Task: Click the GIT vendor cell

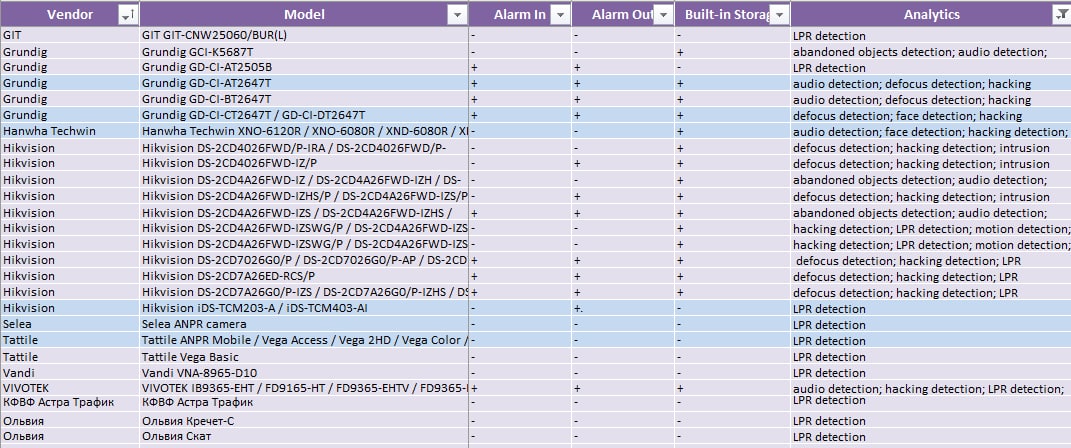Action: click(70, 36)
